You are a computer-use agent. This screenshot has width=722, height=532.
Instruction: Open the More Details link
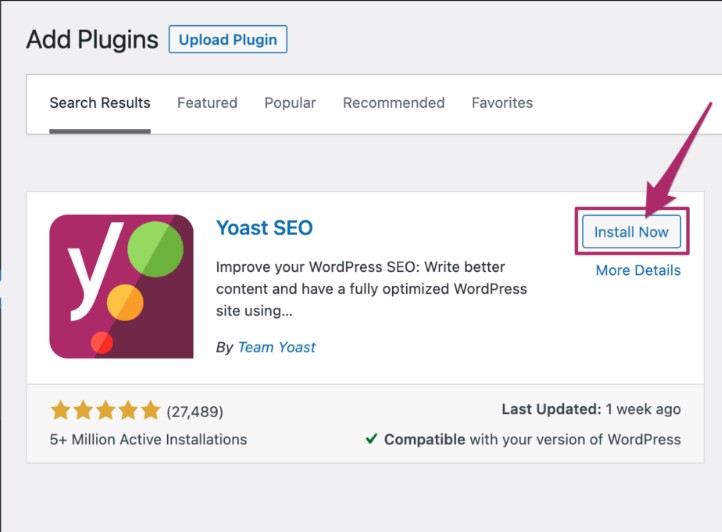click(x=638, y=270)
